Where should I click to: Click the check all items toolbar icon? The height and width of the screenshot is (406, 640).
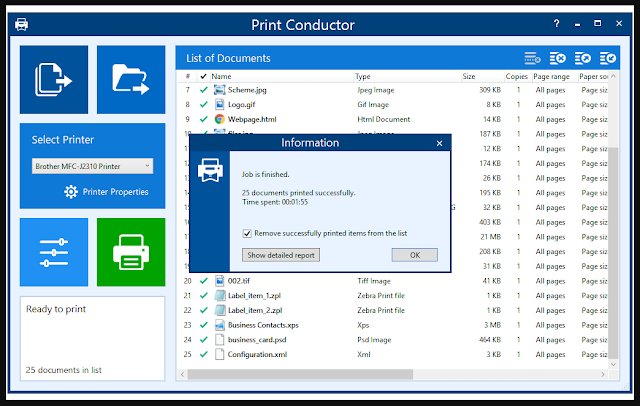pos(607,58)
